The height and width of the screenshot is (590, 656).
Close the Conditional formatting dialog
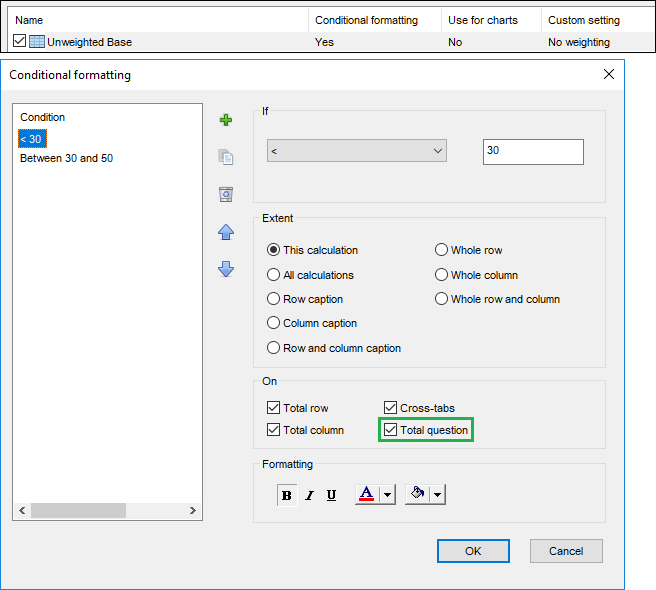tap(609, 74)
